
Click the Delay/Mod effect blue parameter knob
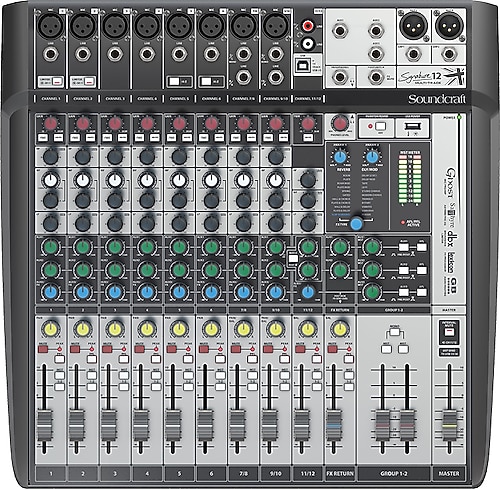(x=372, y=157)
